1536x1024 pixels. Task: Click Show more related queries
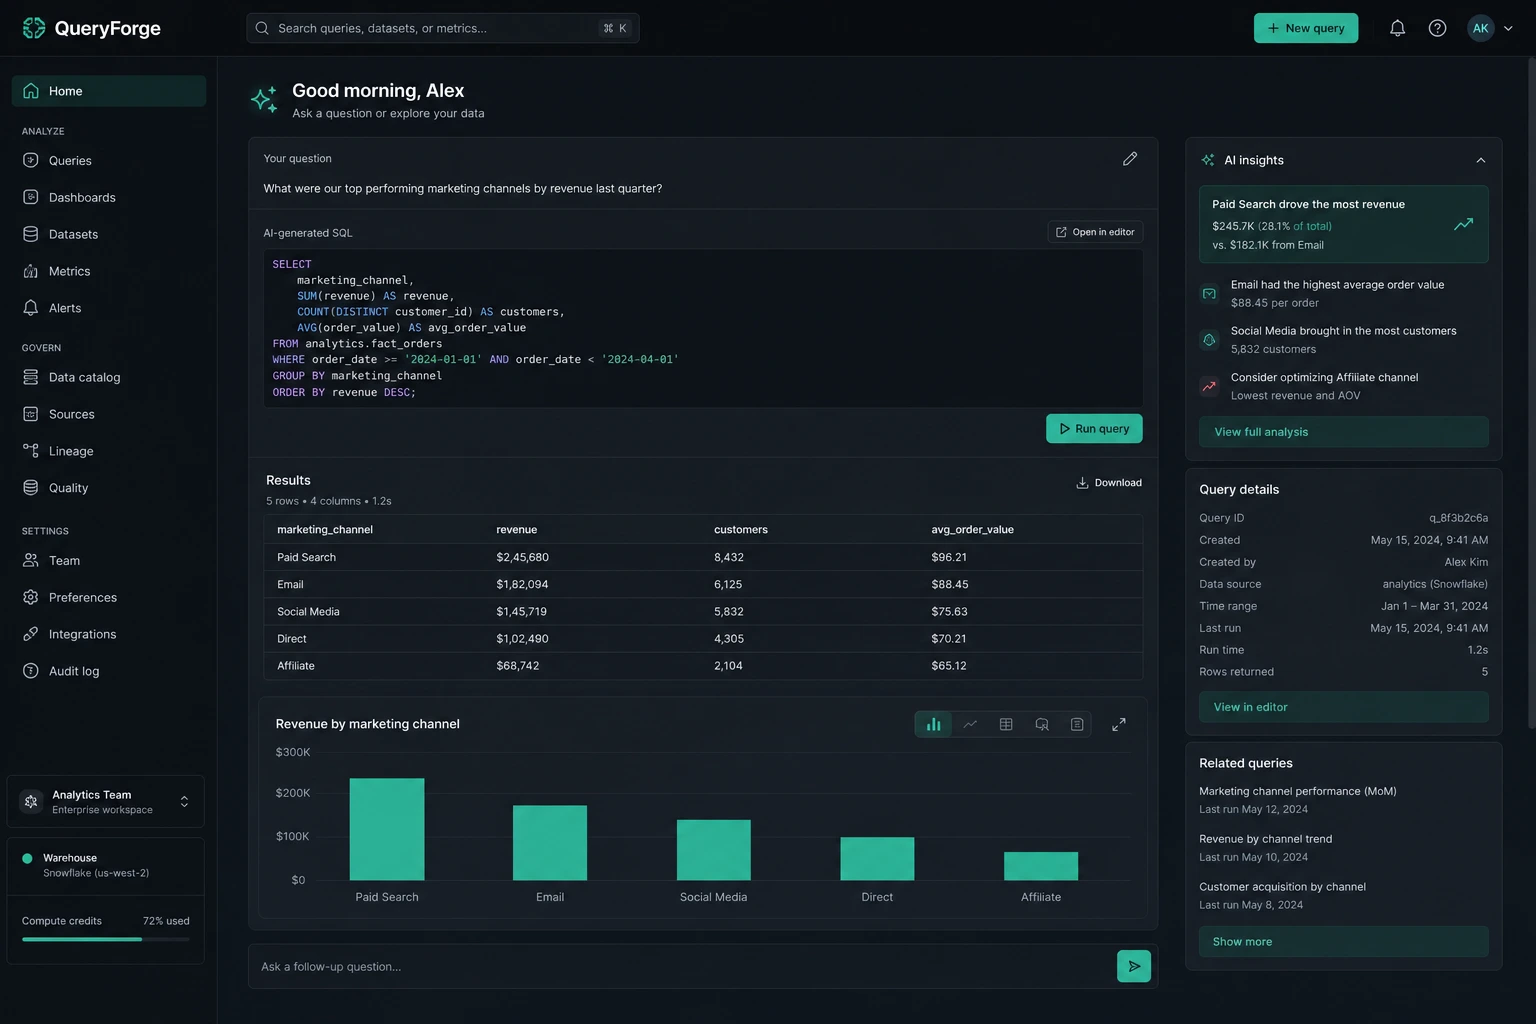pos(1343,941)
